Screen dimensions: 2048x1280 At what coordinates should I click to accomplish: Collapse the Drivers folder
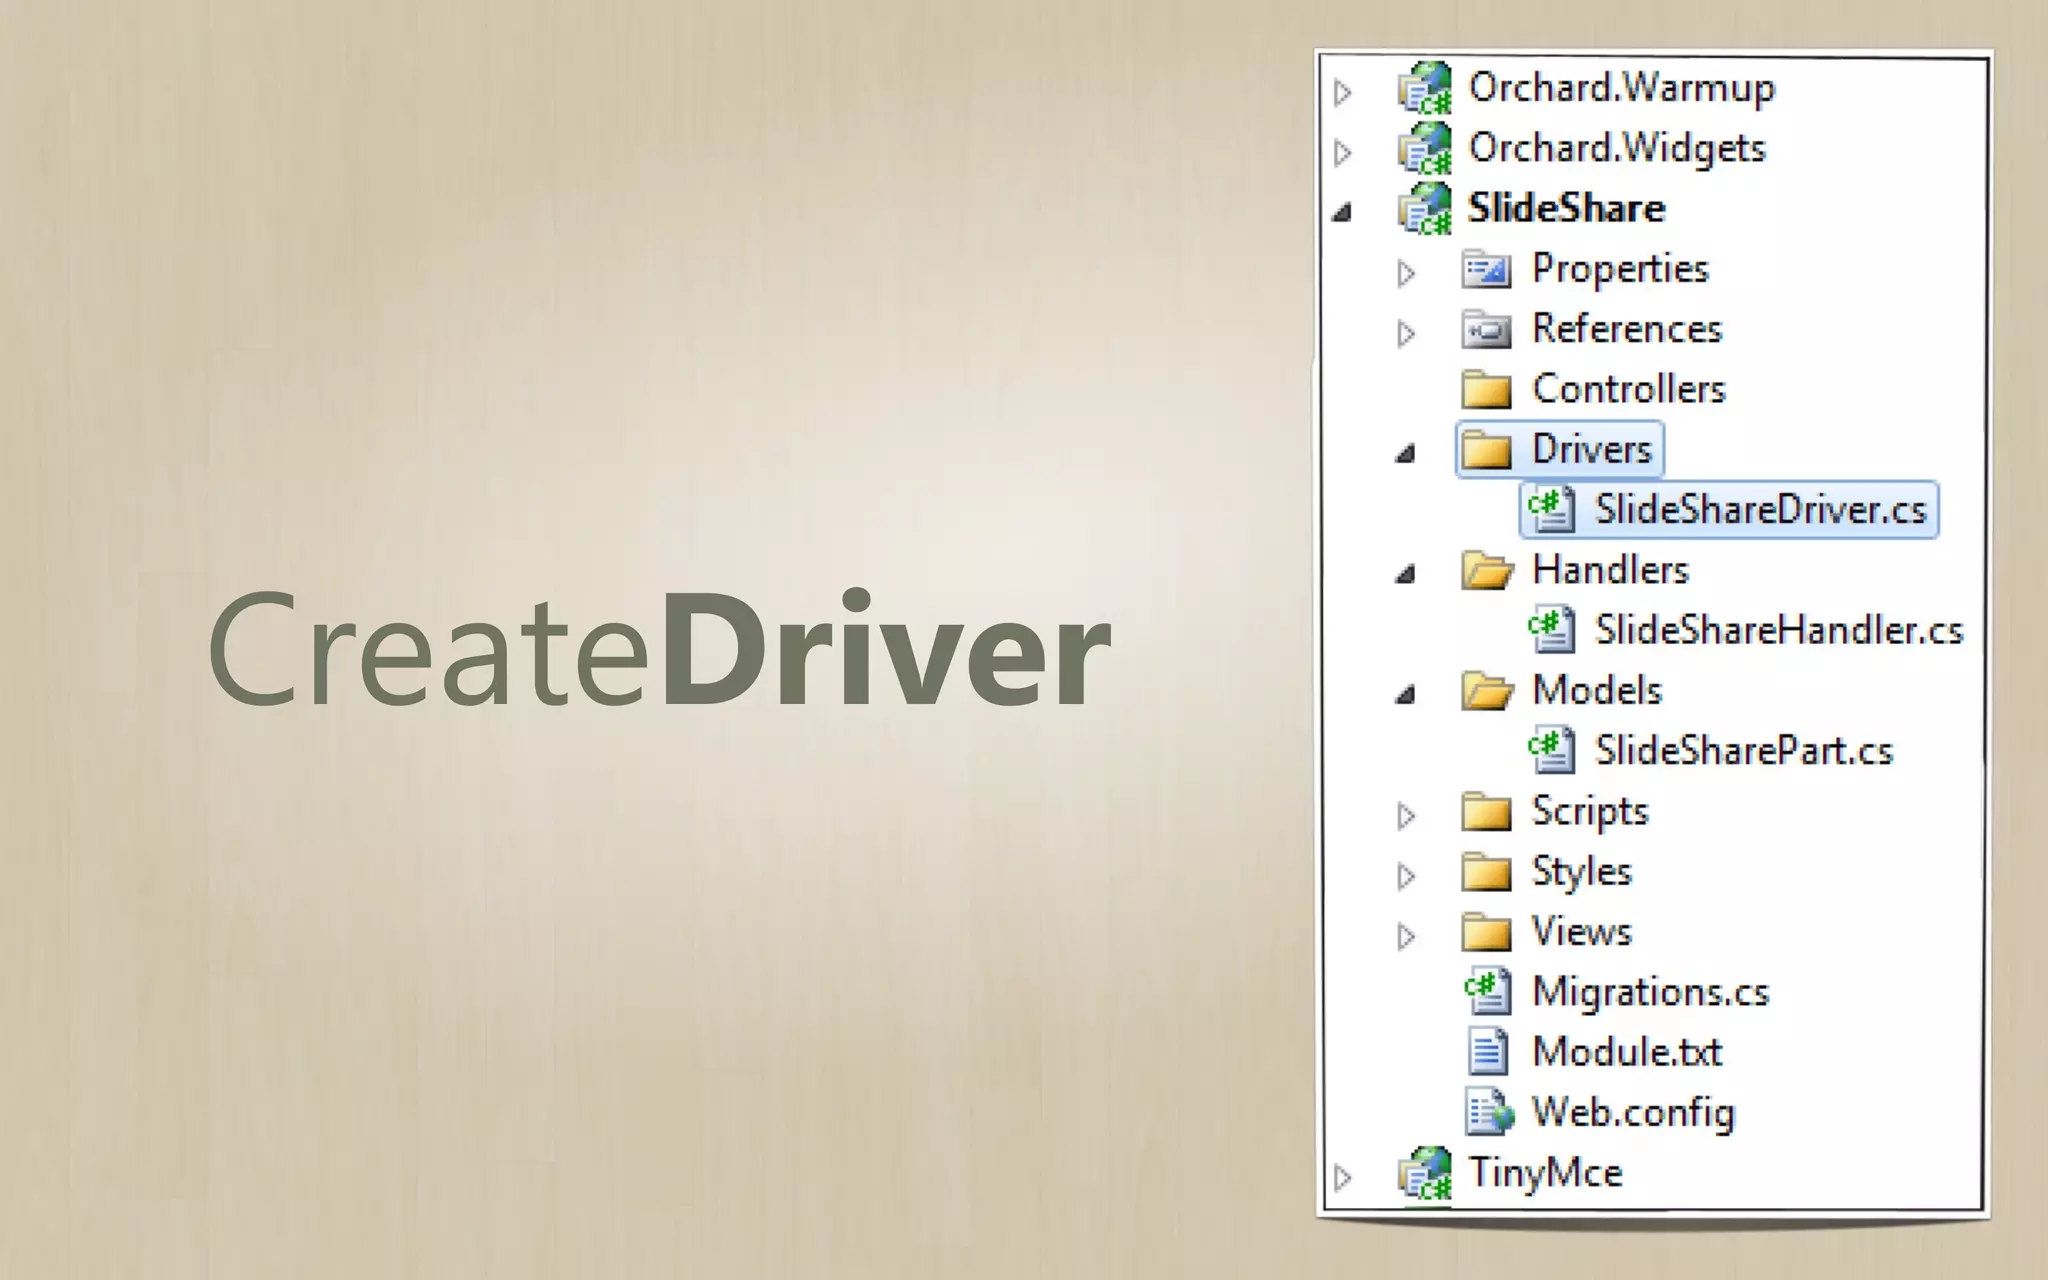pyautogui.click(x=1405, y=454)
